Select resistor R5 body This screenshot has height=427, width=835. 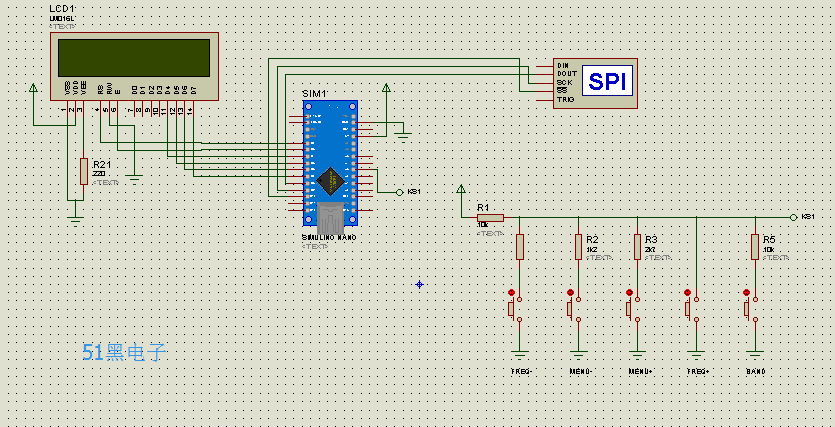pyautogui.click(x=755, y=247)
